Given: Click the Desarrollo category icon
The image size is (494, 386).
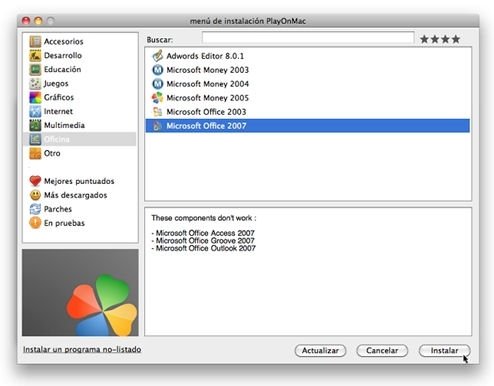Looking at the screenshot, I should (x=35, y=55).
